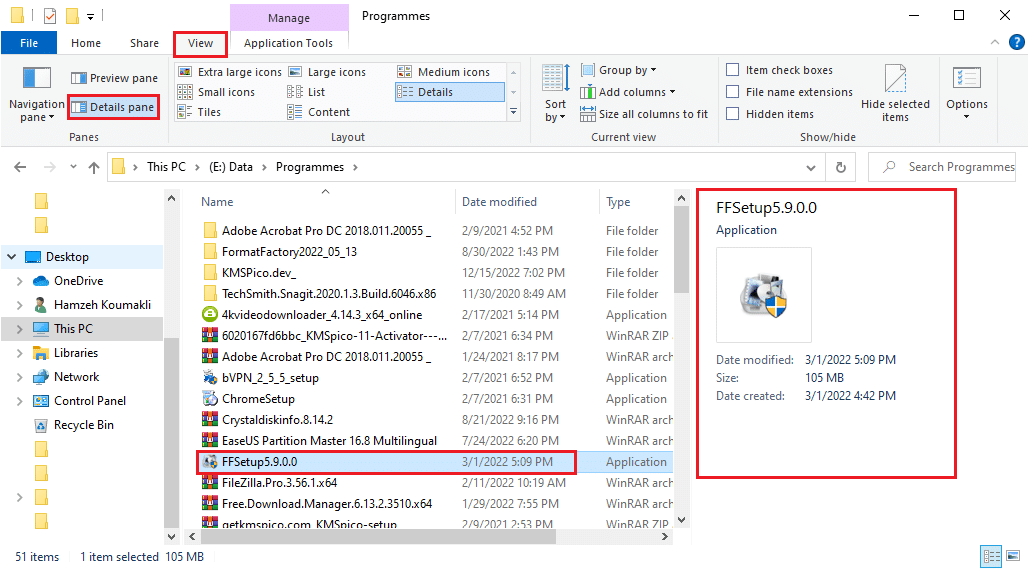Enable Item check boxes option
The image size is (1029, 569).
coord(733,70)
